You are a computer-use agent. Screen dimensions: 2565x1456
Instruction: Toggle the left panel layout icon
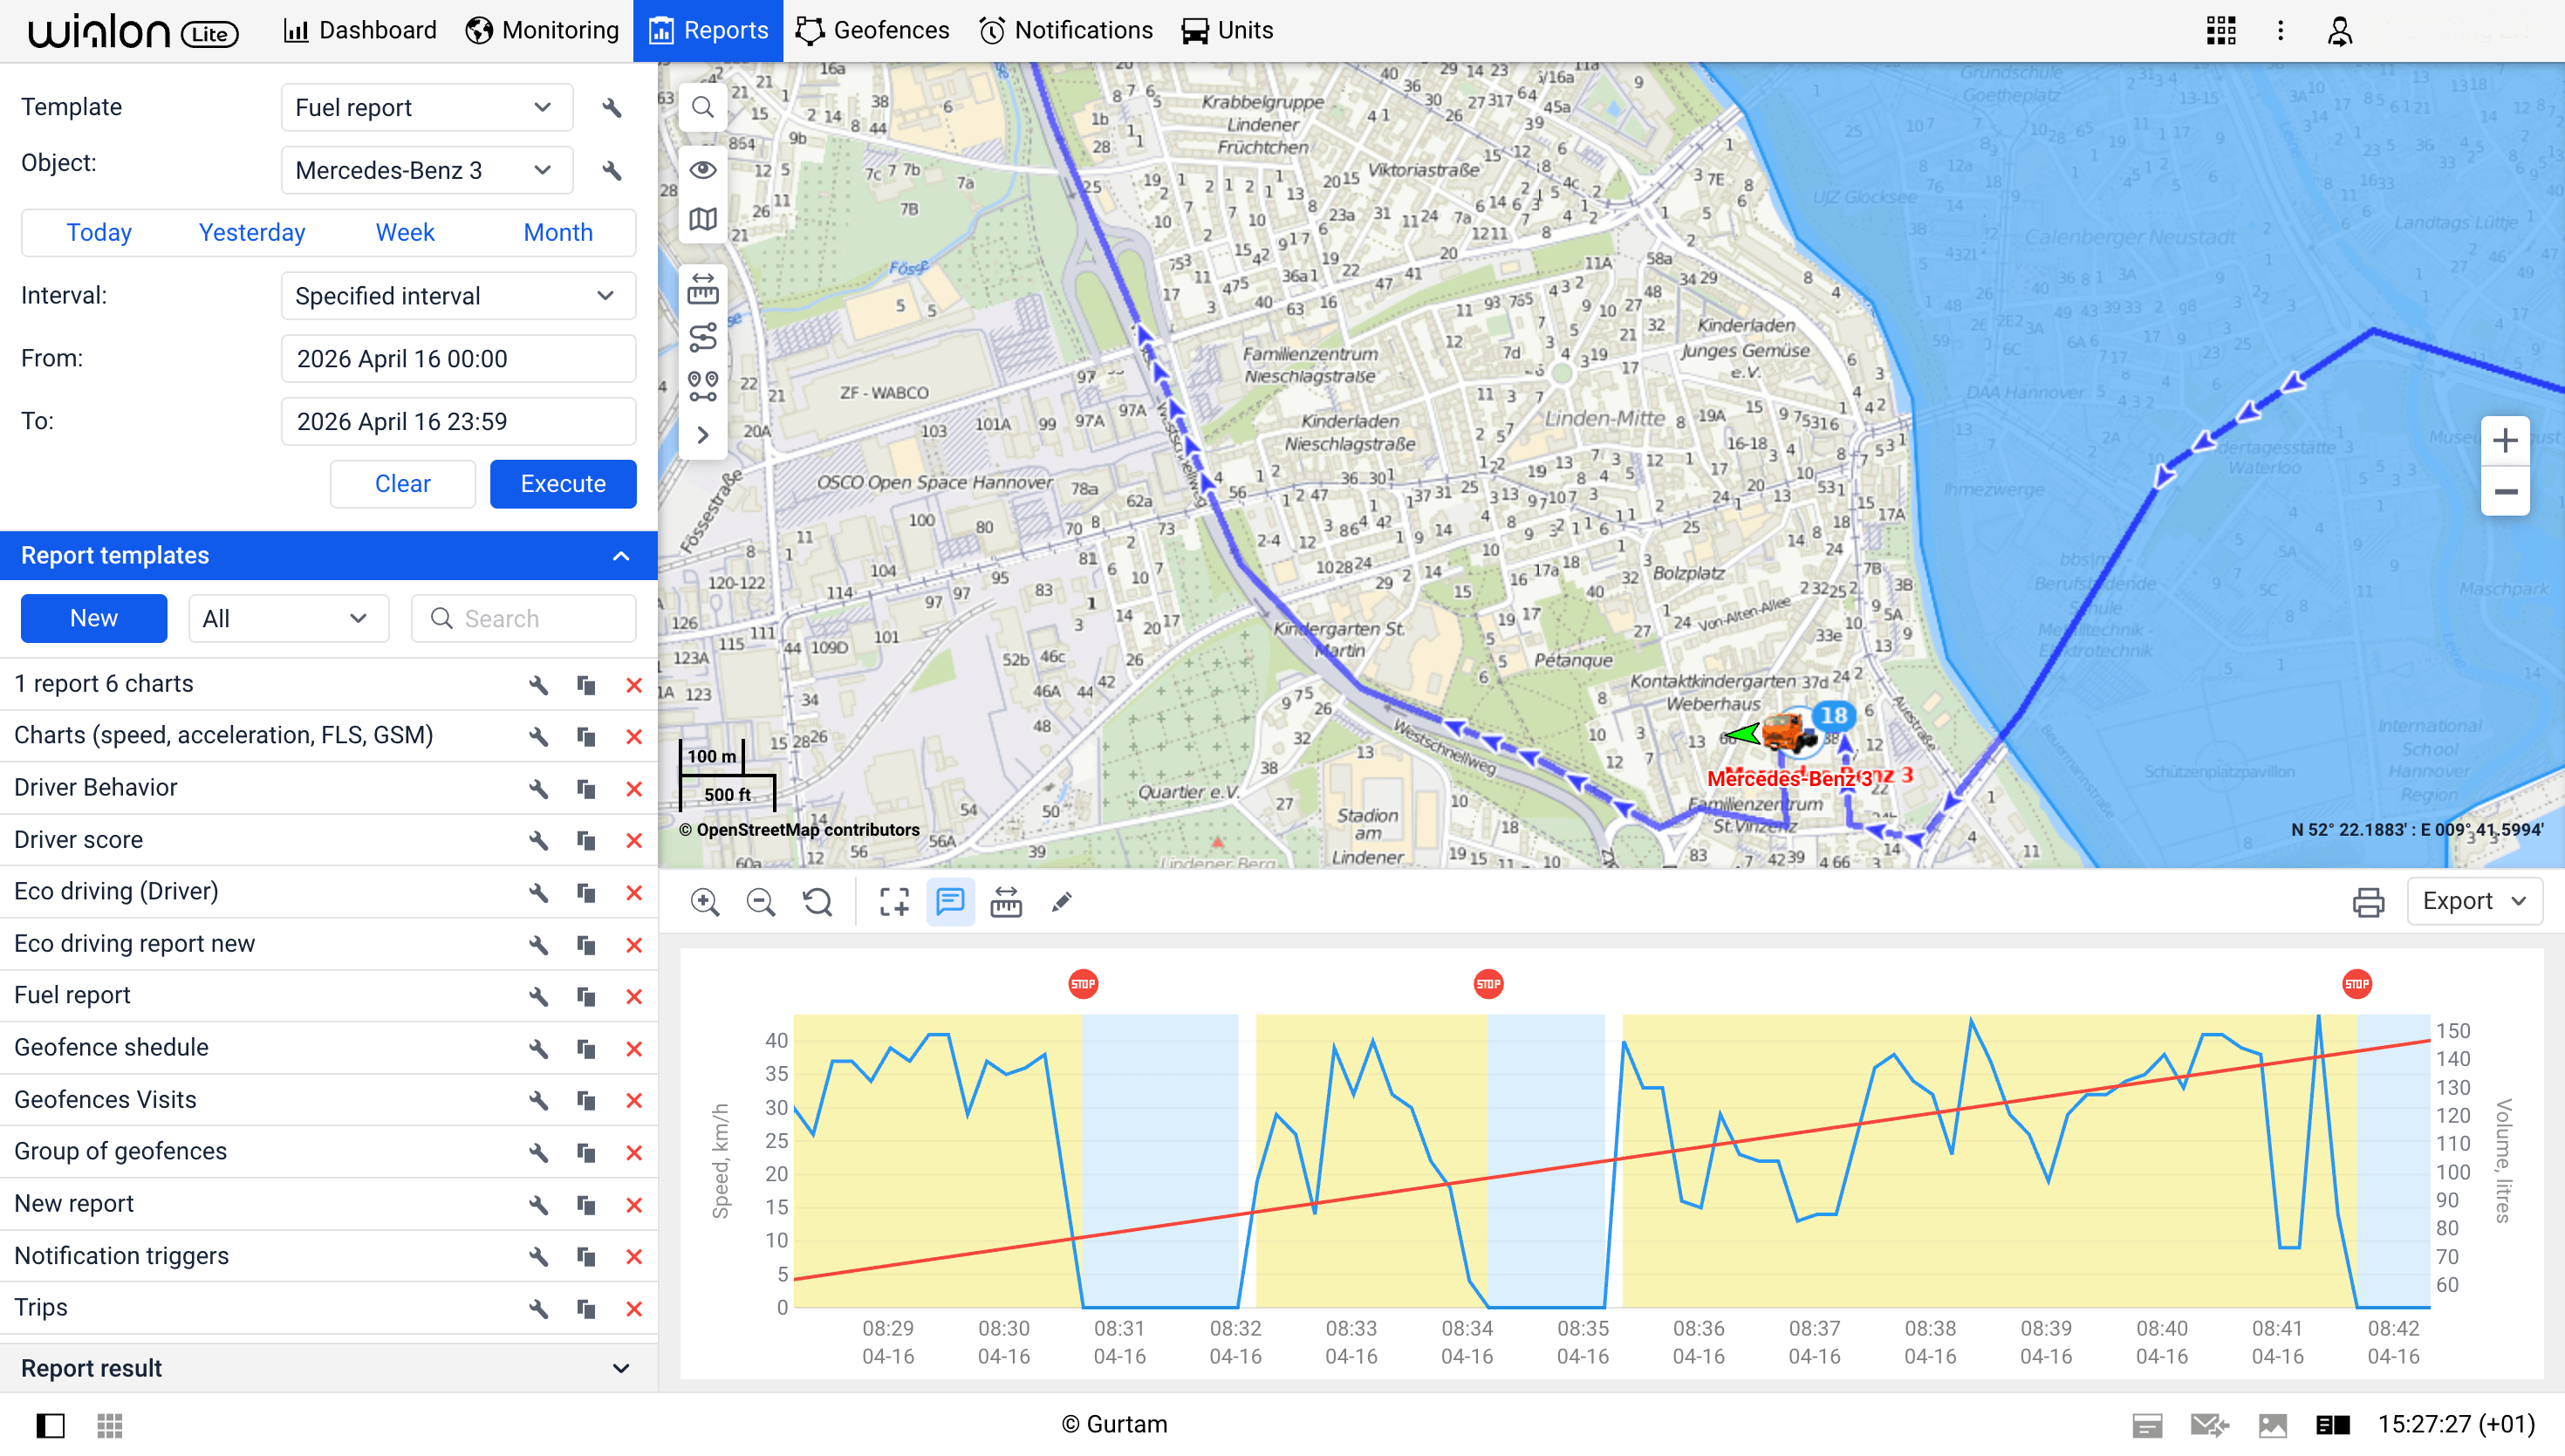tap(50, 1425)
